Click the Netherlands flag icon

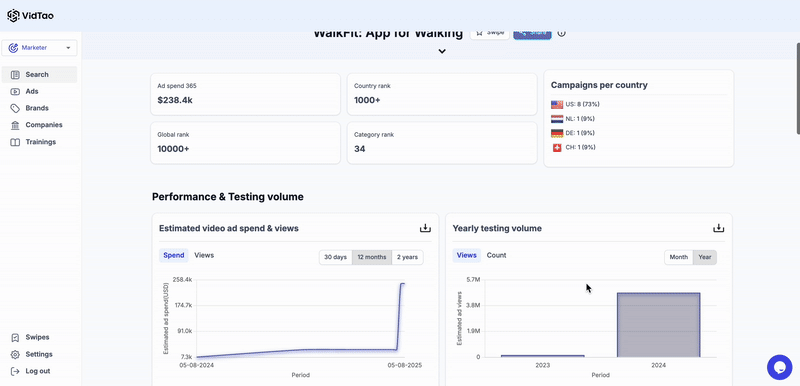tap(557, 119)
